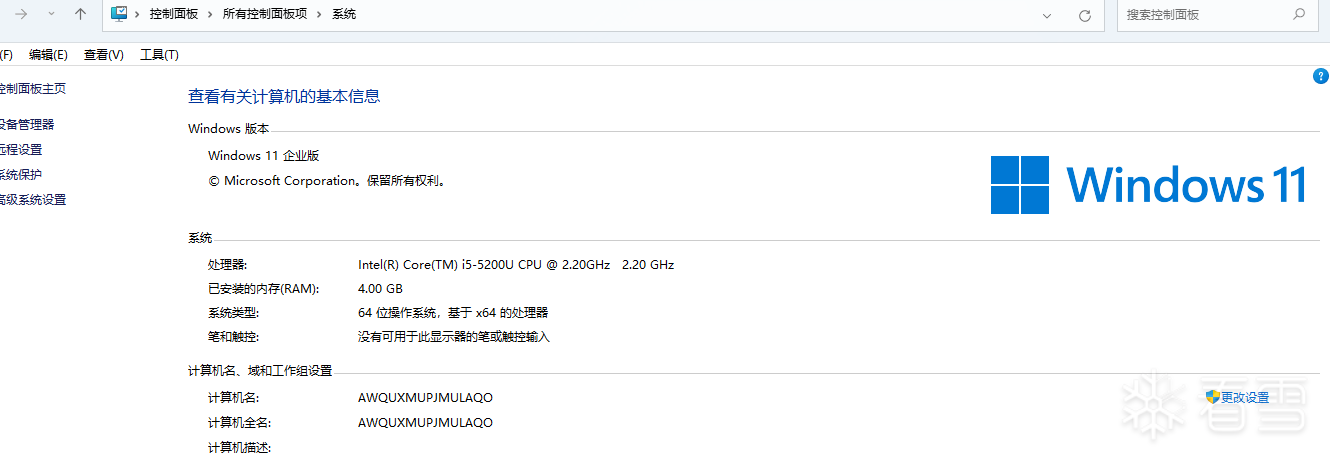Go forward with the forward arrow
Image resolution: width=1330 pixels, height=466 pixels.
tap(21, 14)
